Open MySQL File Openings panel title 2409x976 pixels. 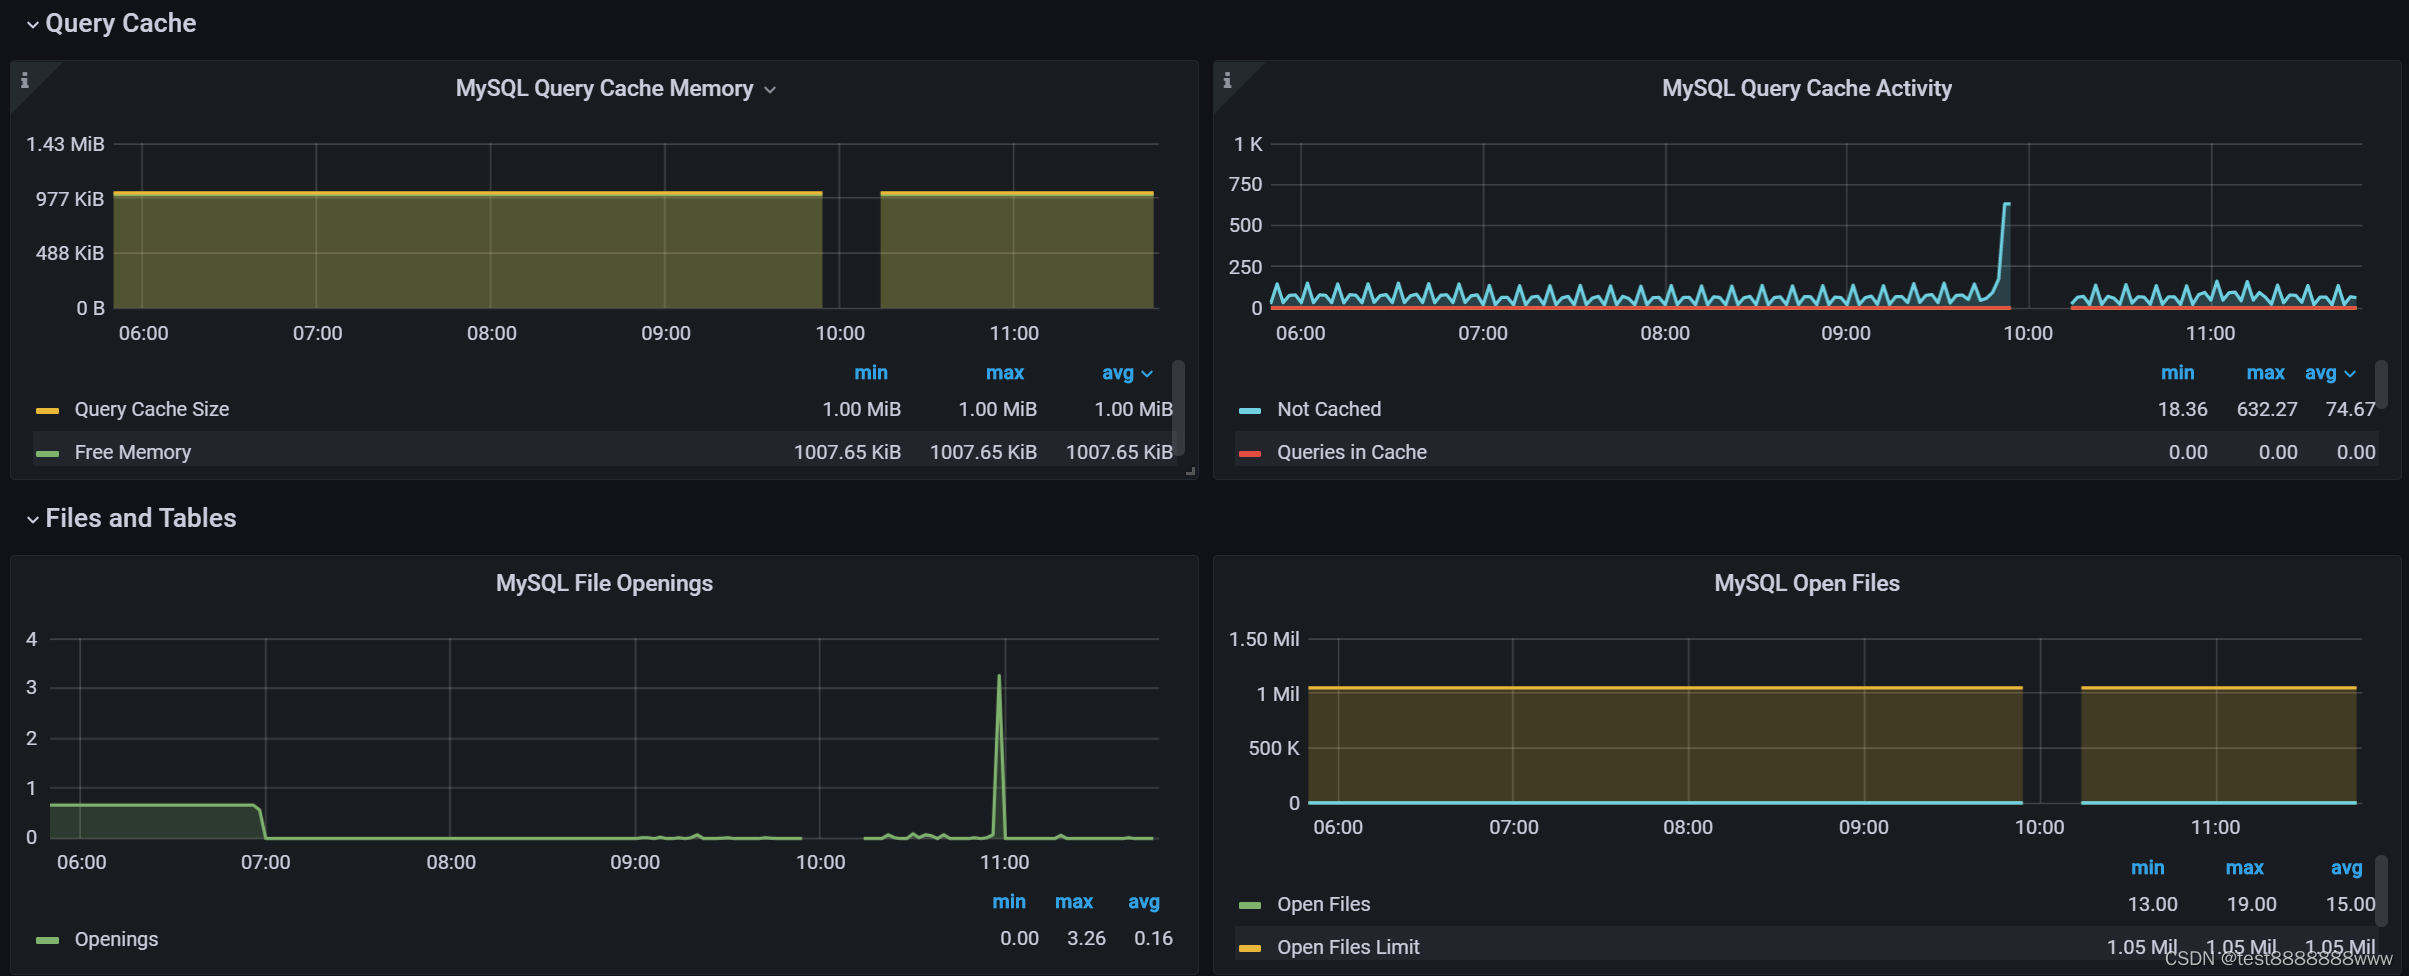(604, 583)
